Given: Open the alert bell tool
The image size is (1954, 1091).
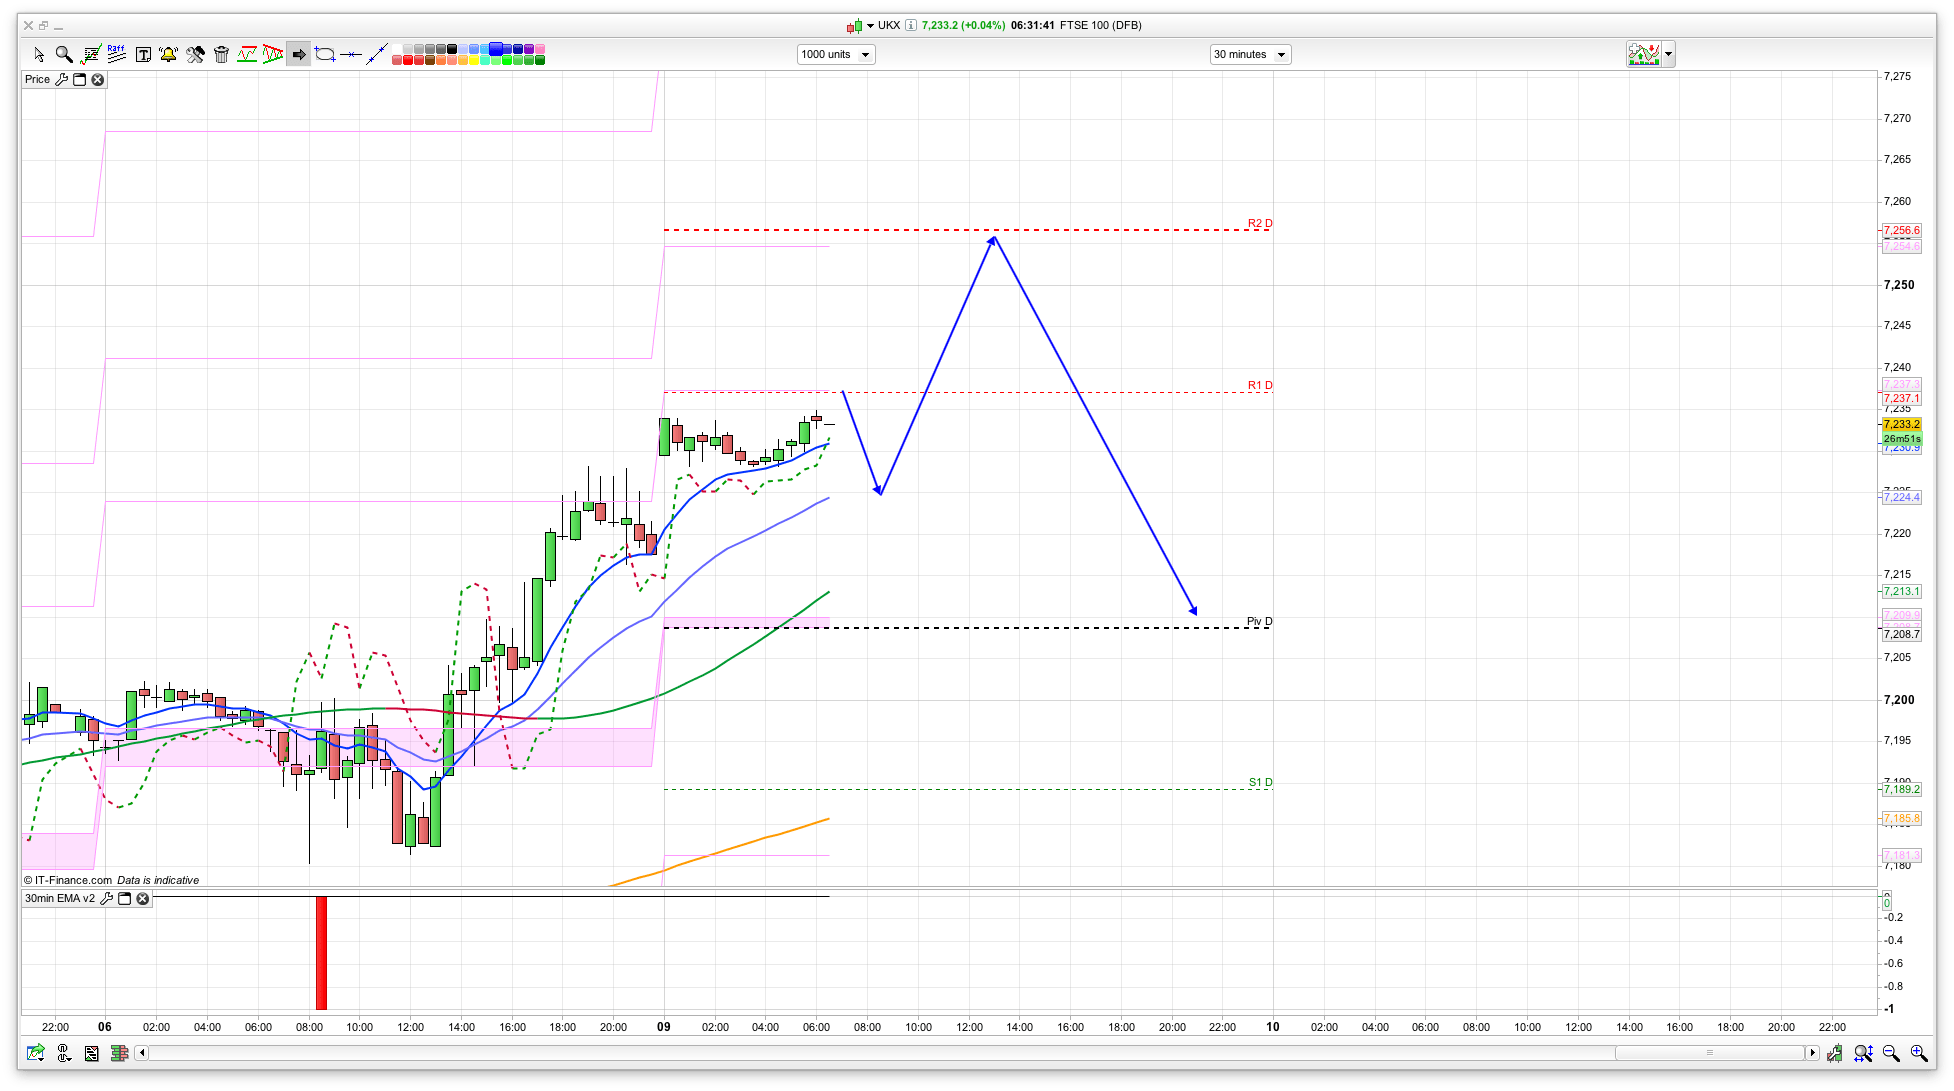Looking at the screenshot, I should (168, 54).
